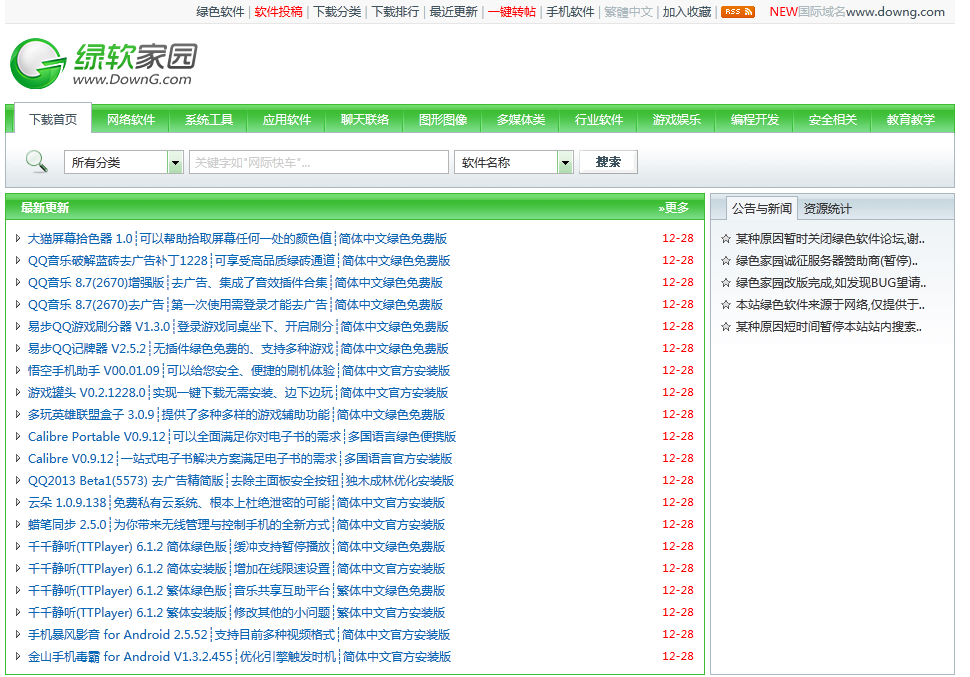
Task: Open 悟空手机助手 V00.01.09 entry
Action: pyautogui.click(x=239, y=370)
